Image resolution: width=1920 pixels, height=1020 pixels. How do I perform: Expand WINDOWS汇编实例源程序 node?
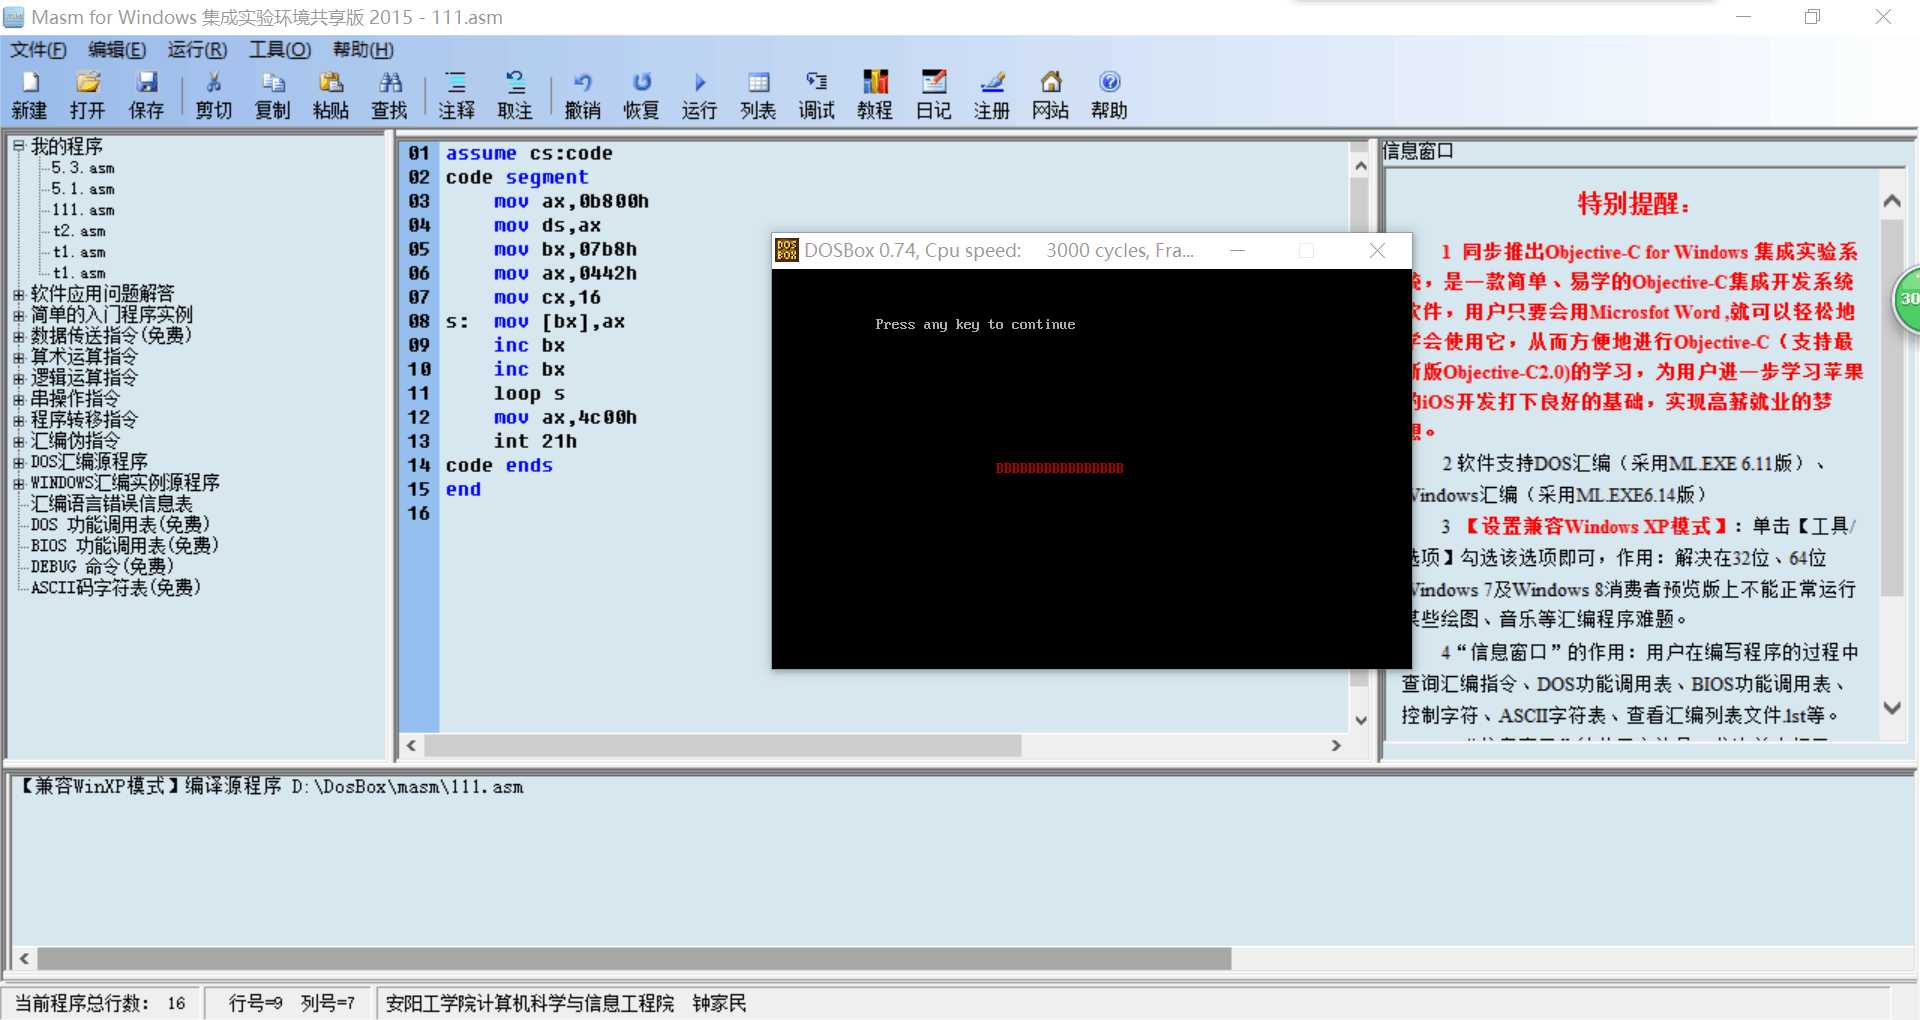18,483
